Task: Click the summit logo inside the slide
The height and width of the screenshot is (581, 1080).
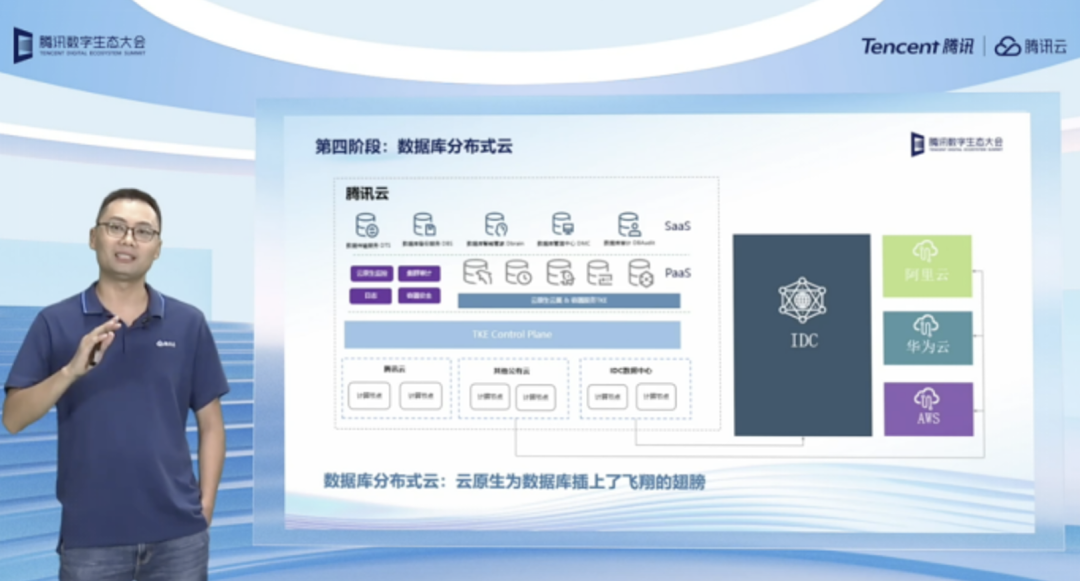Action: (x=957, y=144)
